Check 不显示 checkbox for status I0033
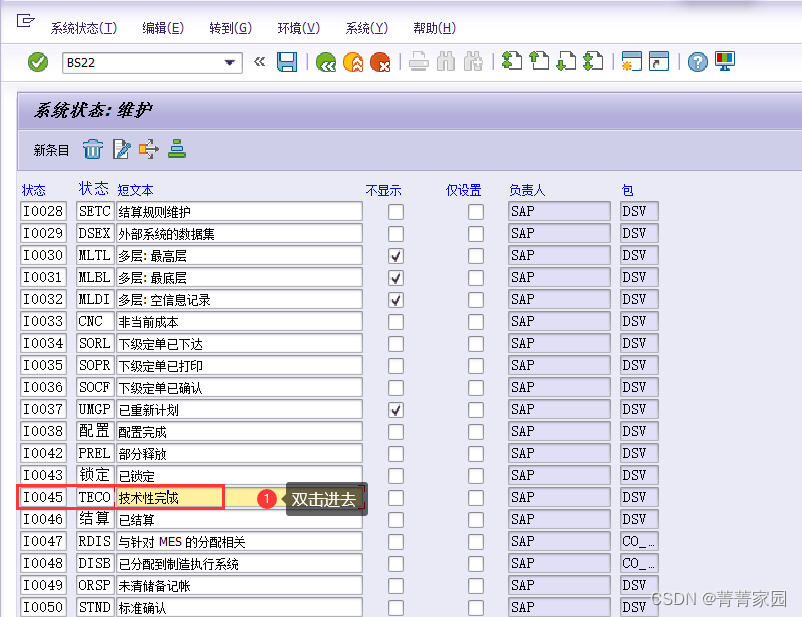Screen dimensions: 802x617 pos(396,321)
